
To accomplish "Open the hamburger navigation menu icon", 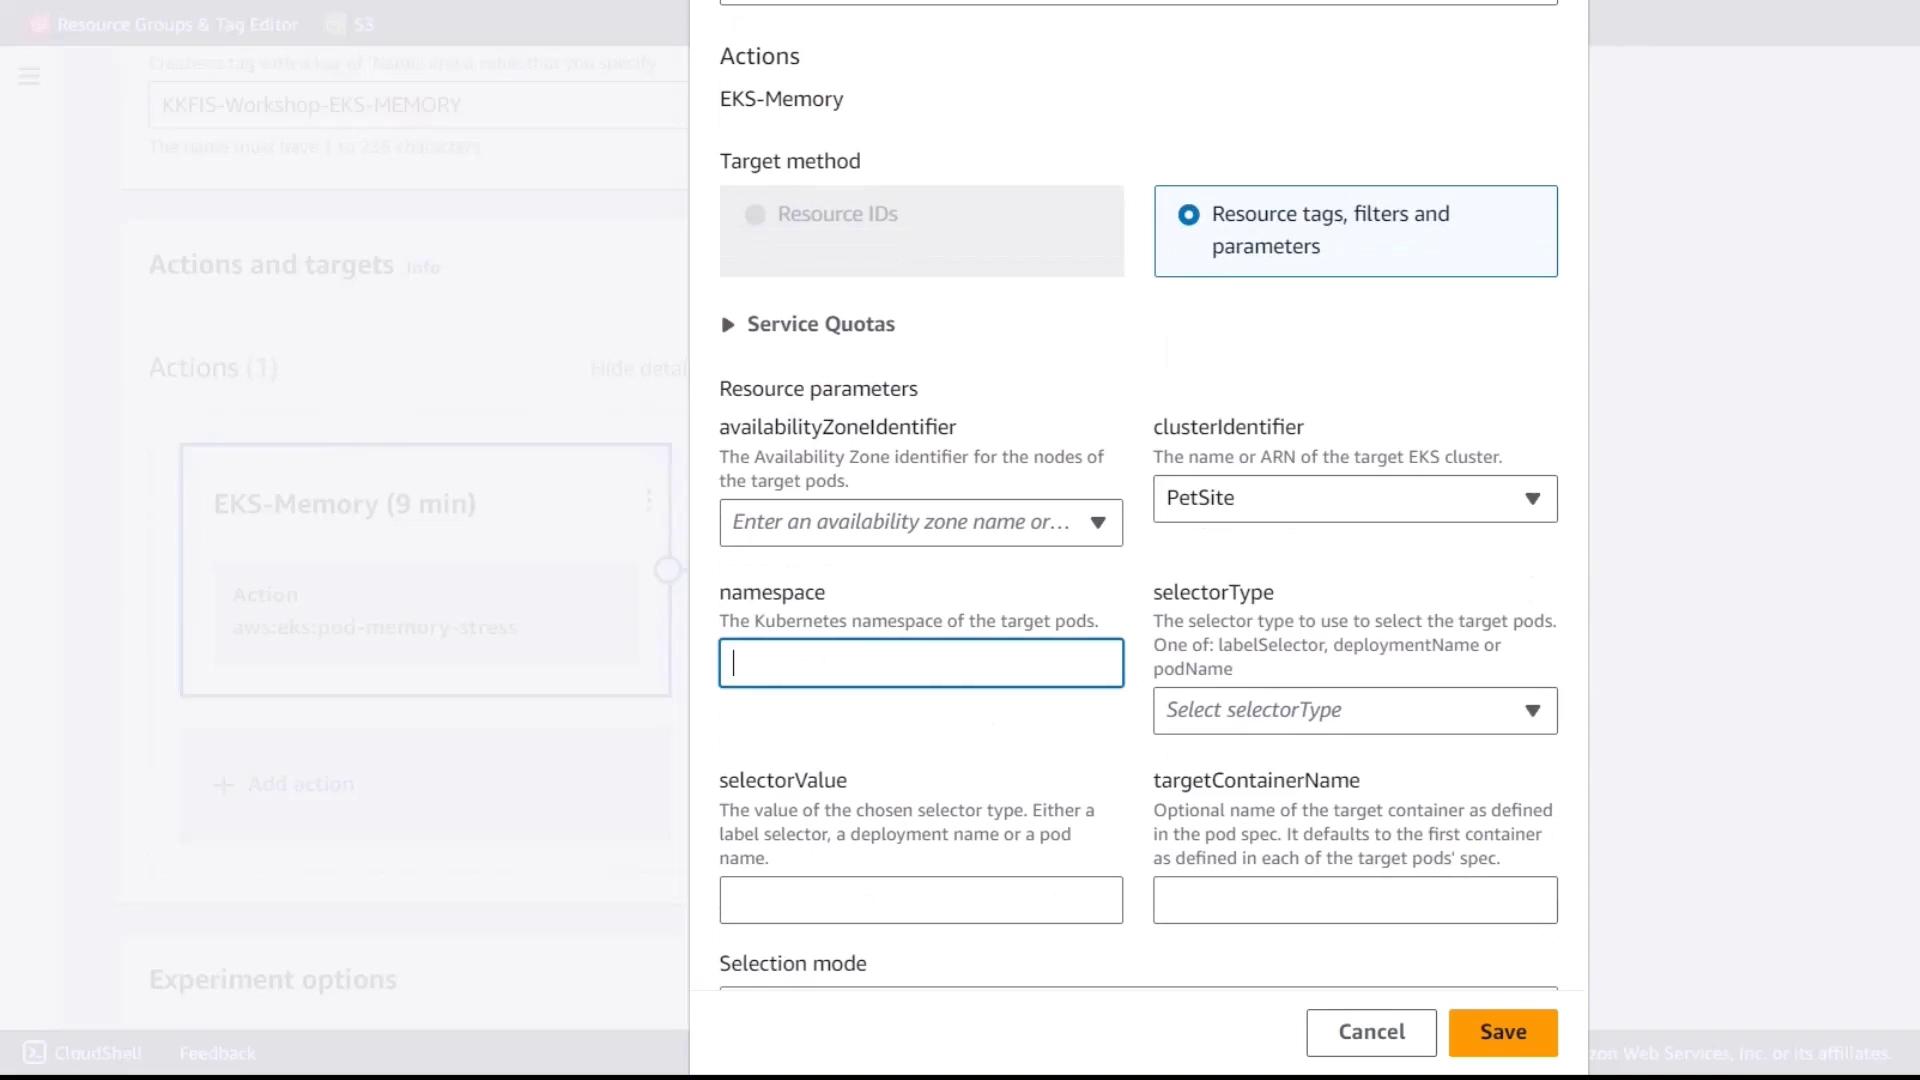I will (29, 76).
